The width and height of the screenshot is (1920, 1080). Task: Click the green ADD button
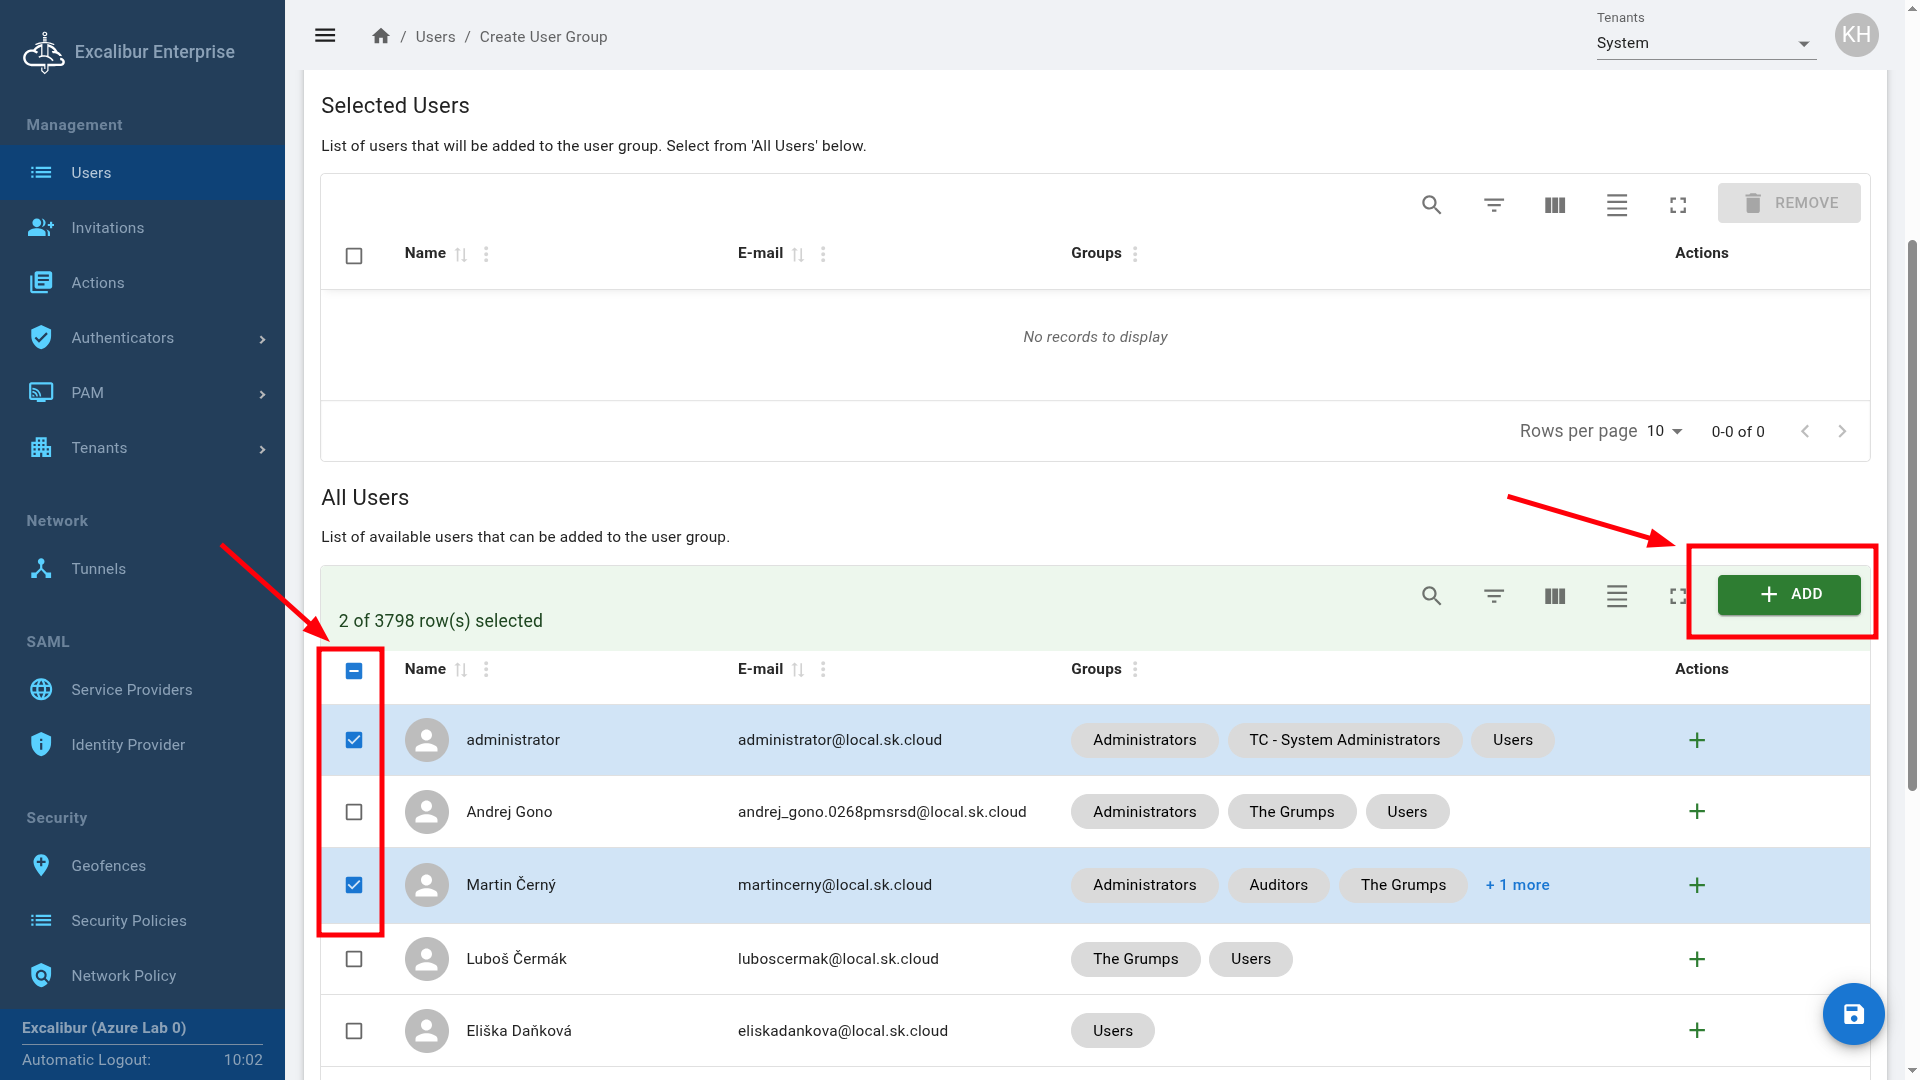(x=1788, y=595)
